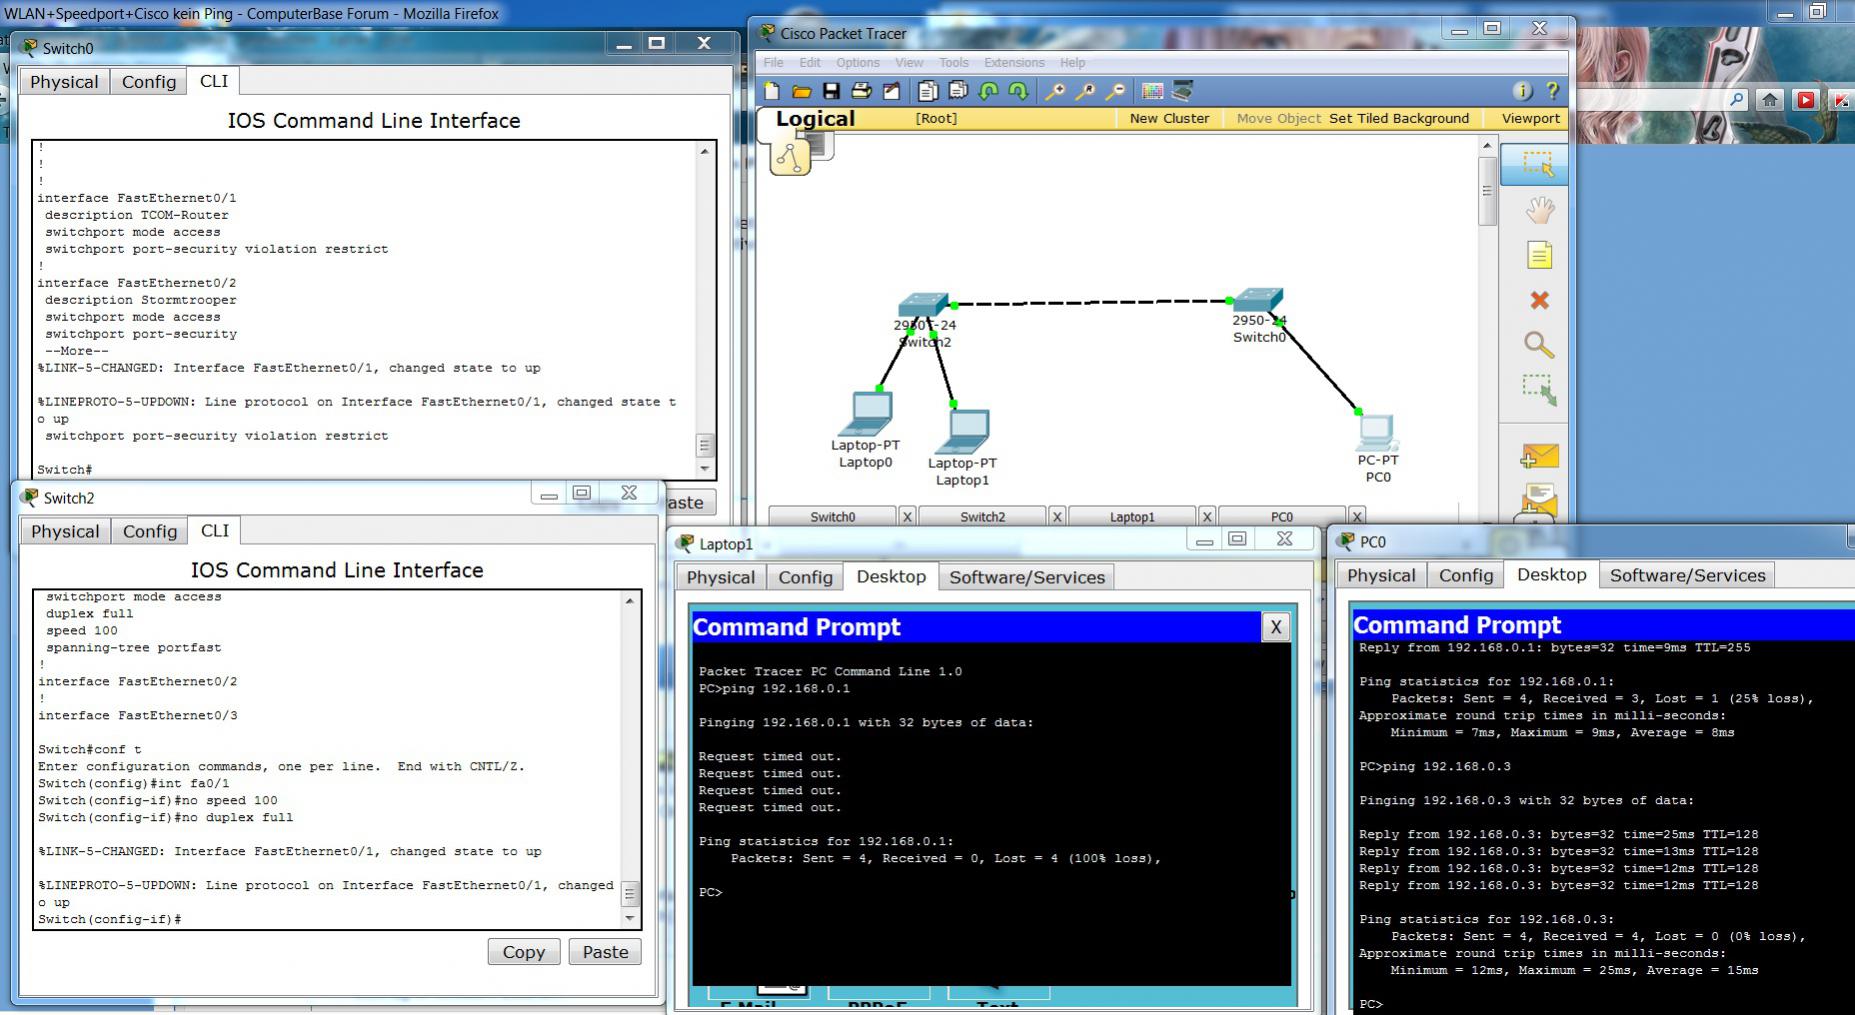Click the Paste button in Switch2 CLI
This screenshot has width=1855, height=1015.
tap(605, 952)
